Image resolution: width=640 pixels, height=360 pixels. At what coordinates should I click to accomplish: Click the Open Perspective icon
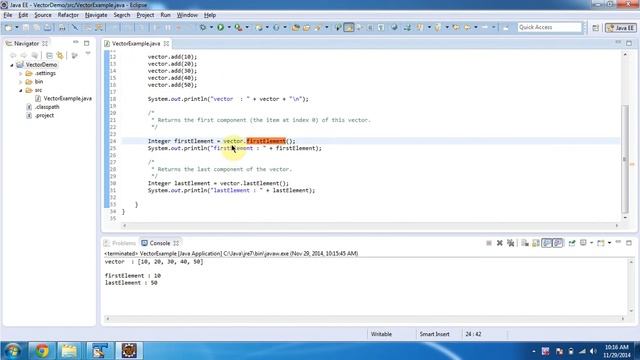pyautogui.click(x=596, y=28)
